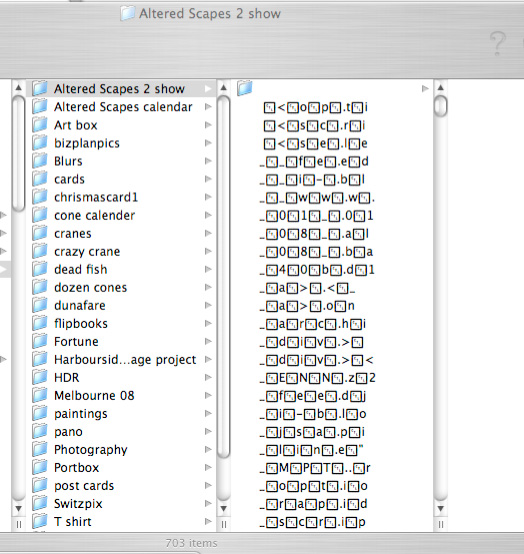
Task: Expand arrow next to Altered Scapes calendar
Action: pos(208,107)
